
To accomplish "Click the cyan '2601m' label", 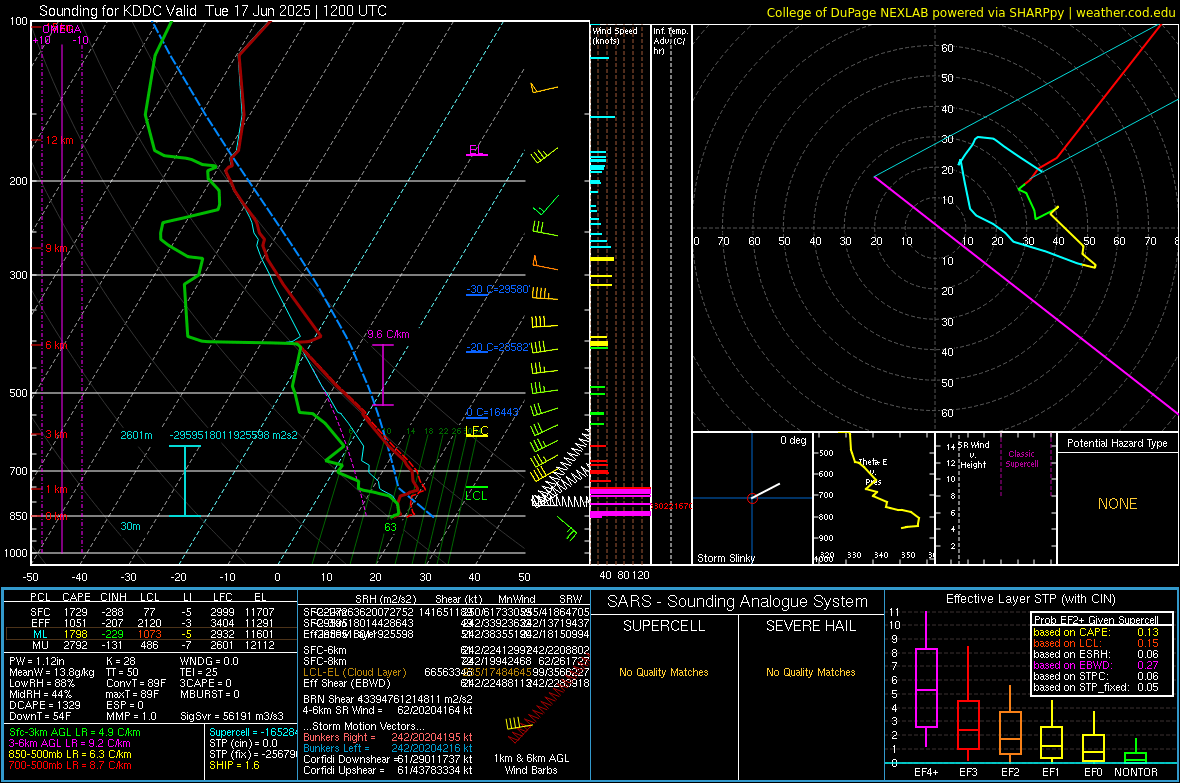I will pos(136,435).
